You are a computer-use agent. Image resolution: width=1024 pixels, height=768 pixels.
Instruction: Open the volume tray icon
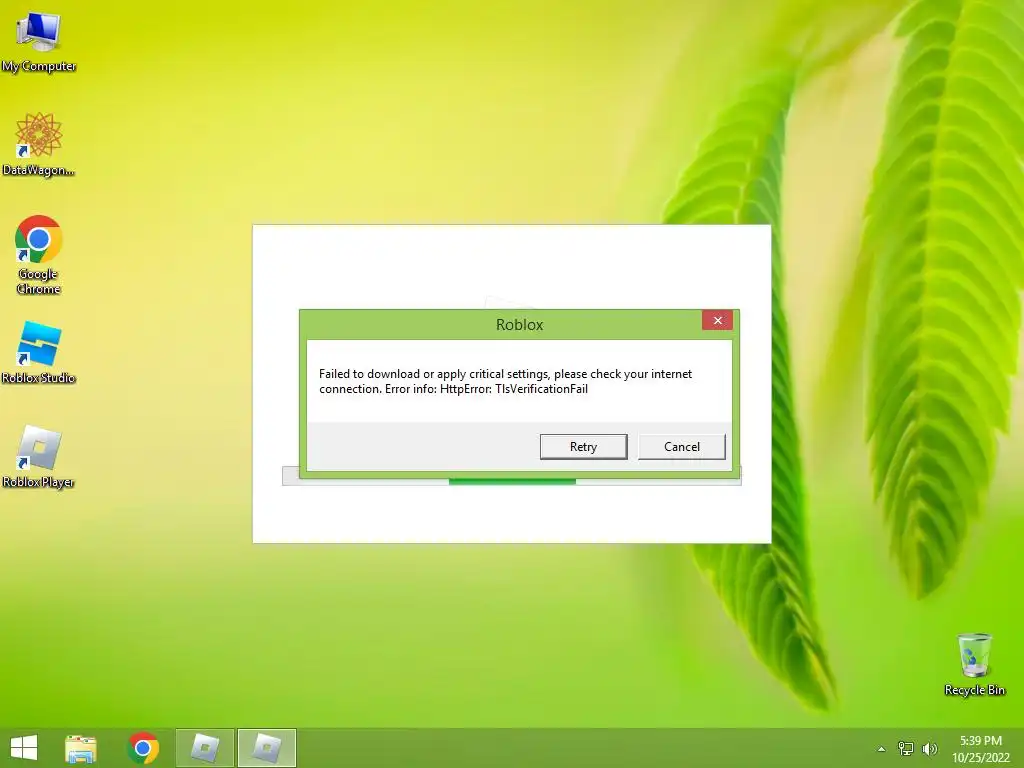930,748
